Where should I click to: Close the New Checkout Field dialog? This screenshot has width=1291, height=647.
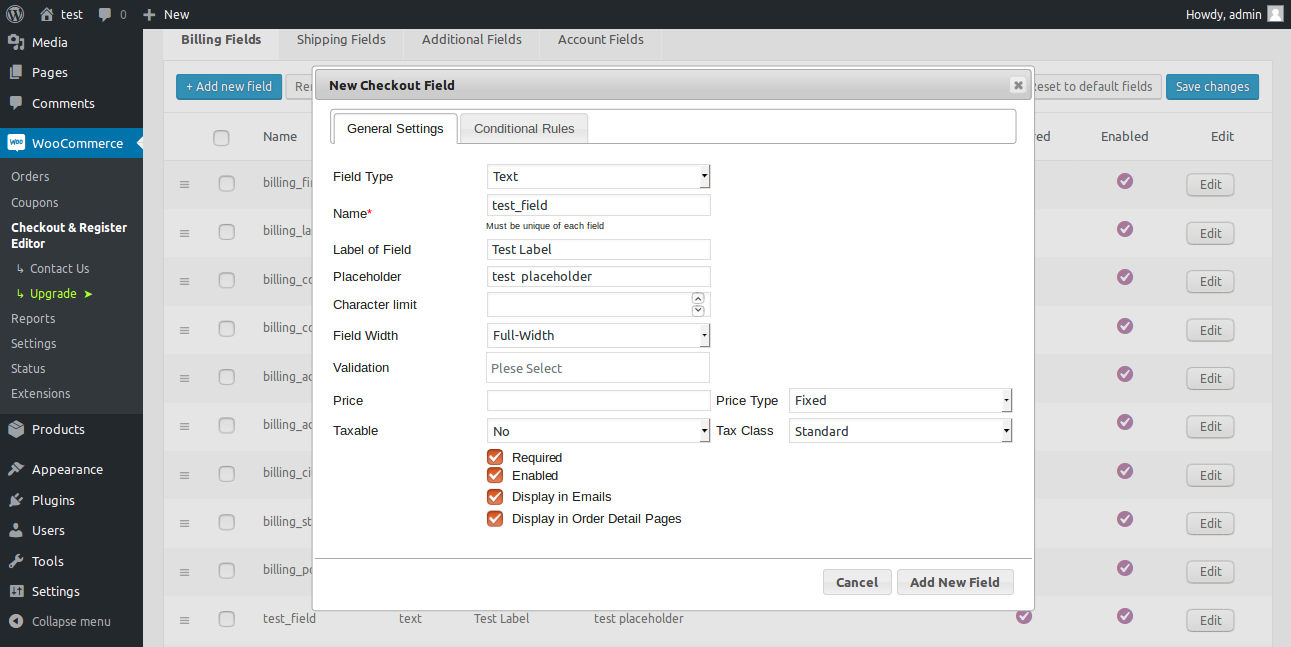click(1018, 85)
